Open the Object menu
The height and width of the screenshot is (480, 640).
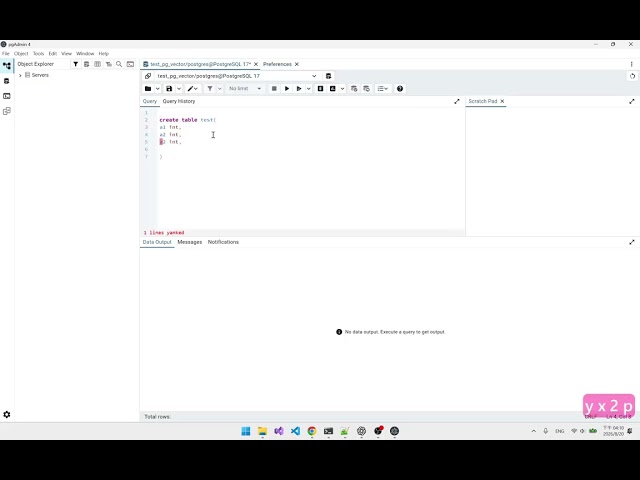click(x=21, y=53)
